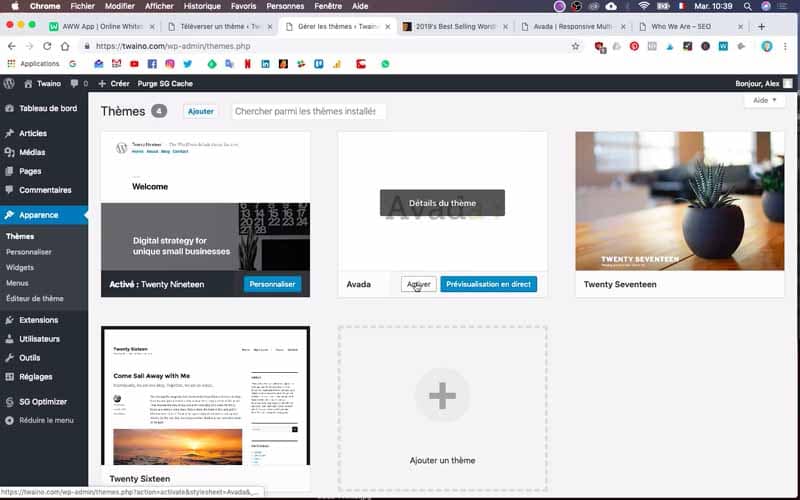Viewport: 800px width, 500px height.
Task: Open Widgets under Apparence
Action: [x=20, y=267]
